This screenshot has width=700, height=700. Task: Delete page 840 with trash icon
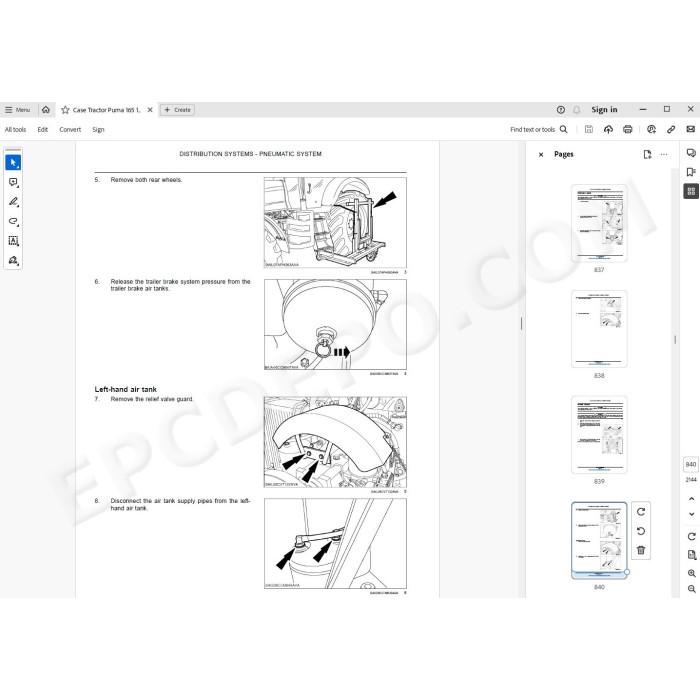point(641,550)
